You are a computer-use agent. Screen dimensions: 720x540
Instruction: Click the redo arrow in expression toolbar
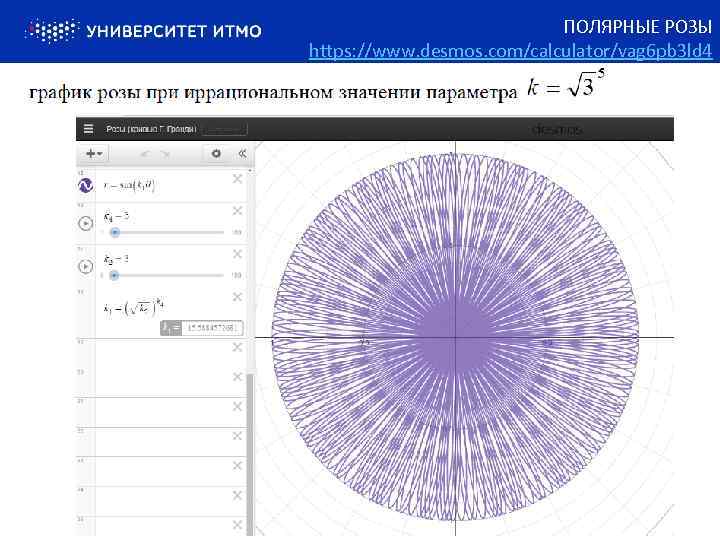pos(165,154)
